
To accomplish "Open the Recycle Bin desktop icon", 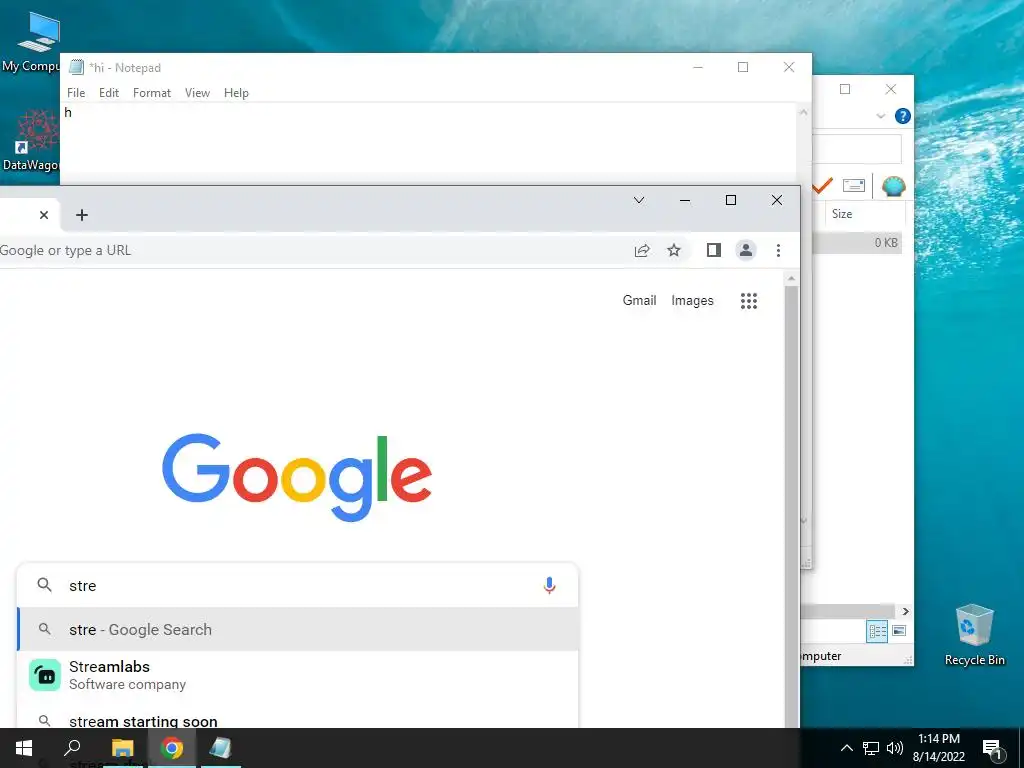I will coord(974,635).
